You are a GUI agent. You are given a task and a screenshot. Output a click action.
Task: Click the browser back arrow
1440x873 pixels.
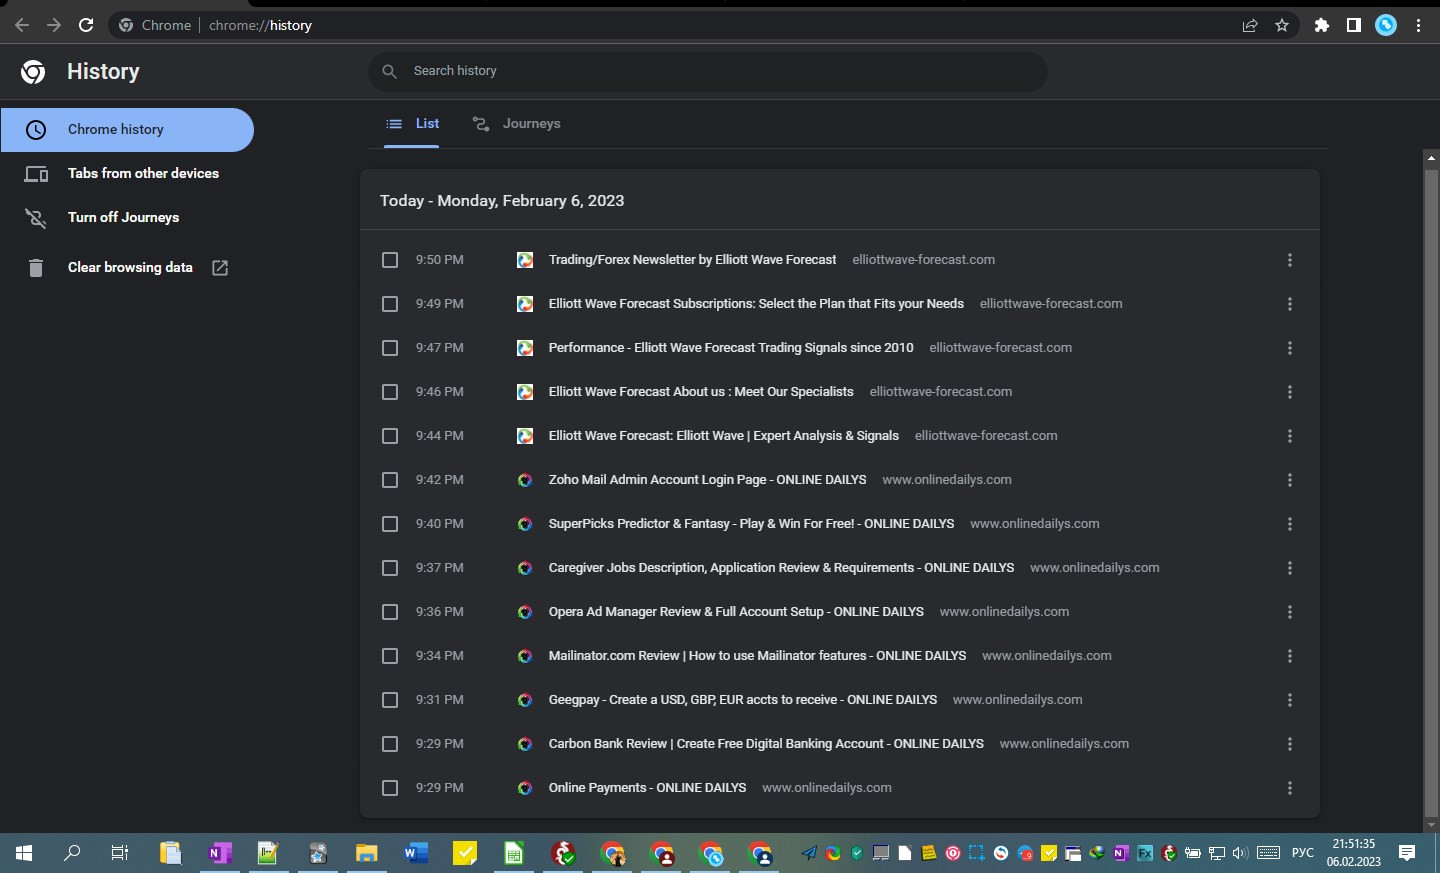tap(22, 25)
